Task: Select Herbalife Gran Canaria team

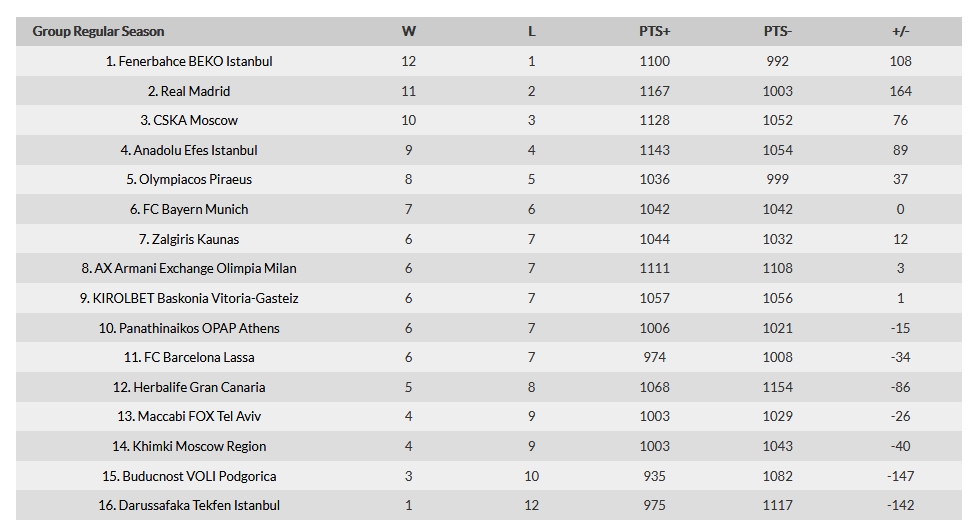Action: coord(189,387)
